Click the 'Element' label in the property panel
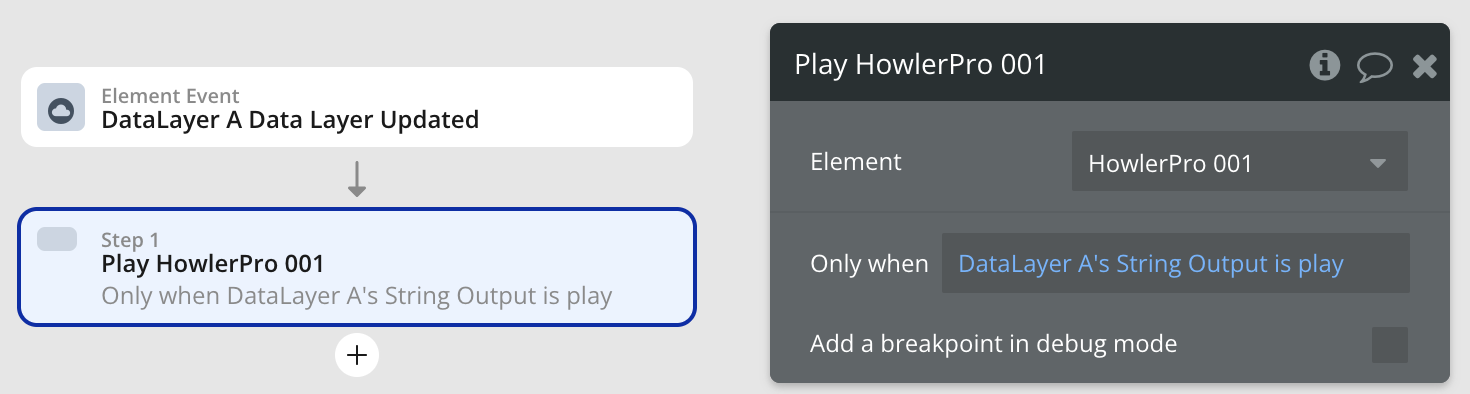Screen dimensions: 1470x394 pos(856,161)
